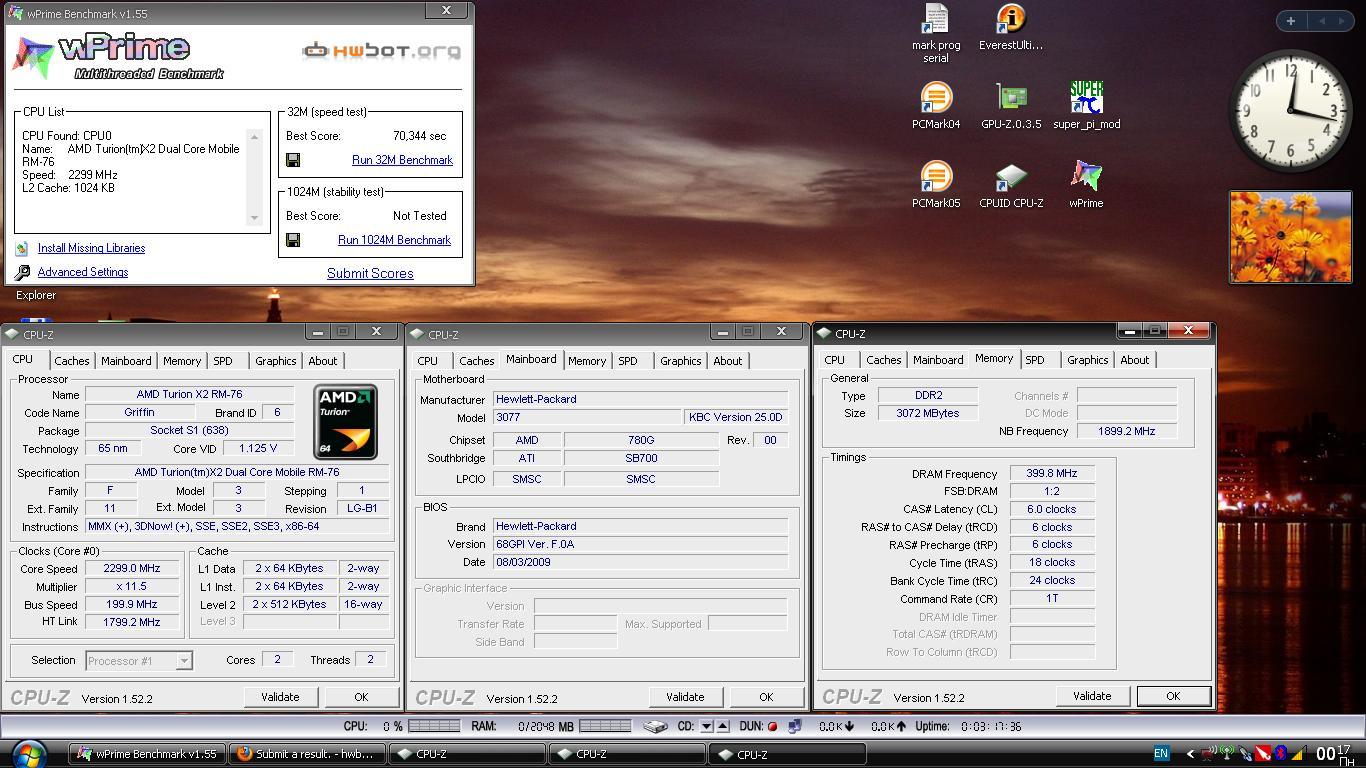Click network computers icon in status bar
1366x768 pixels.
(x=795, y=726)
